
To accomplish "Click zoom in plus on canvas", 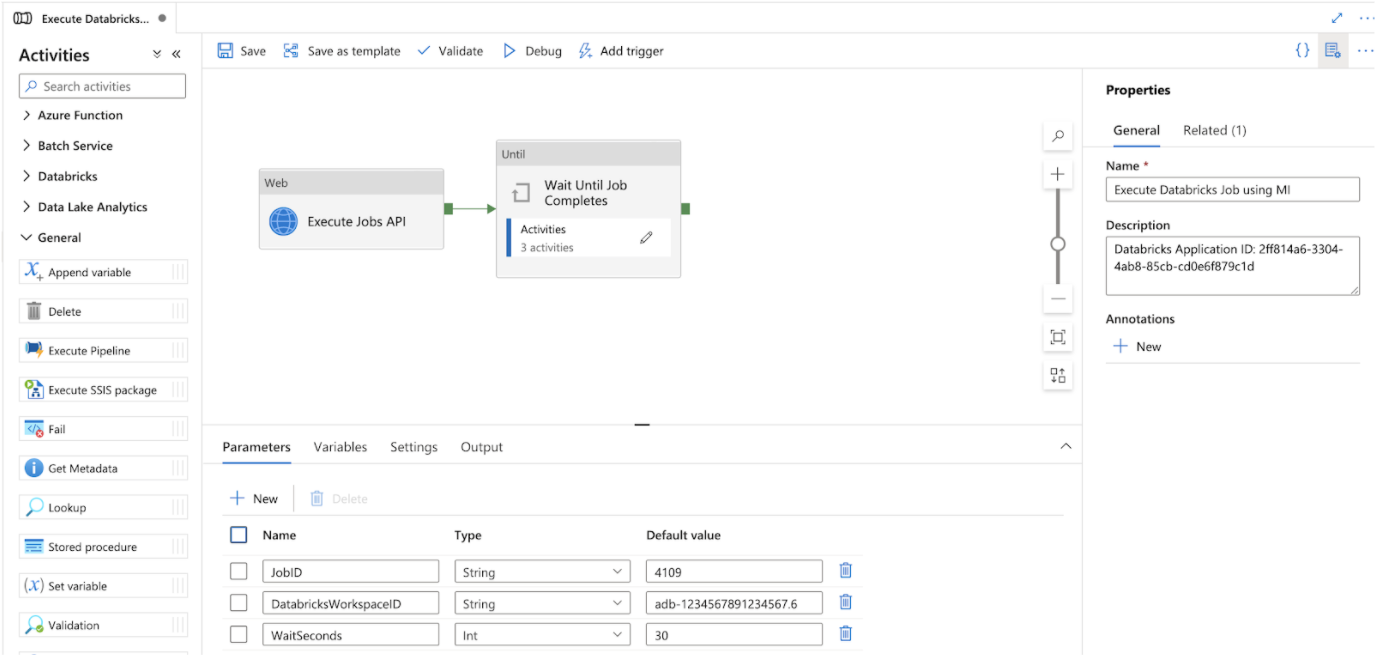I will (x=1058, y=174).
